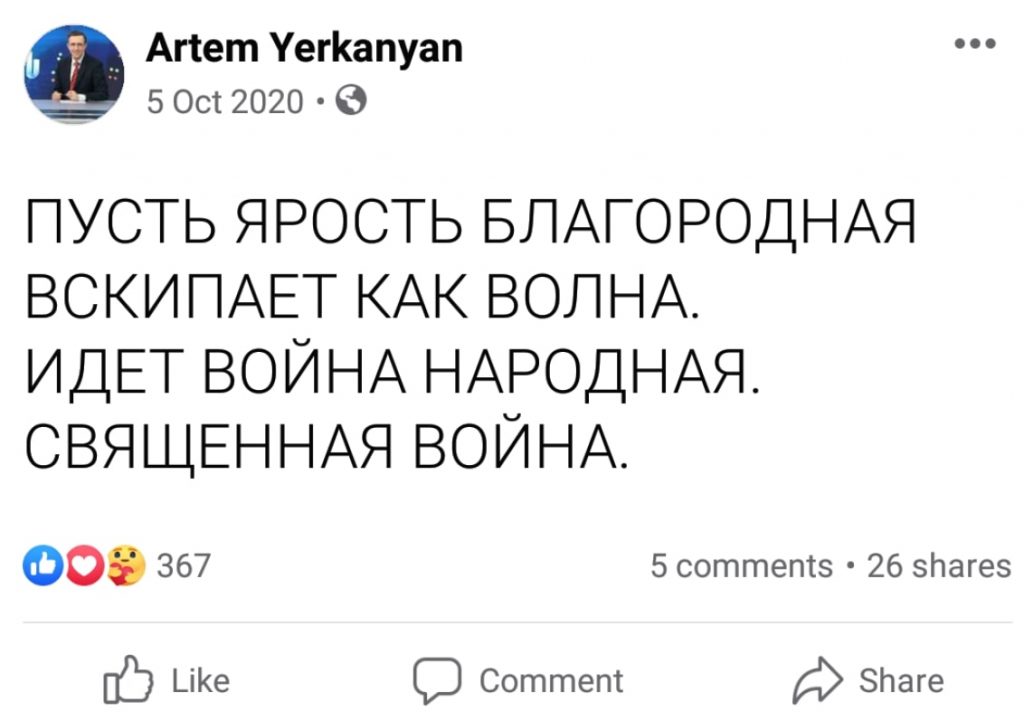Open the three-dot post options menu

[x=974, y=44]
